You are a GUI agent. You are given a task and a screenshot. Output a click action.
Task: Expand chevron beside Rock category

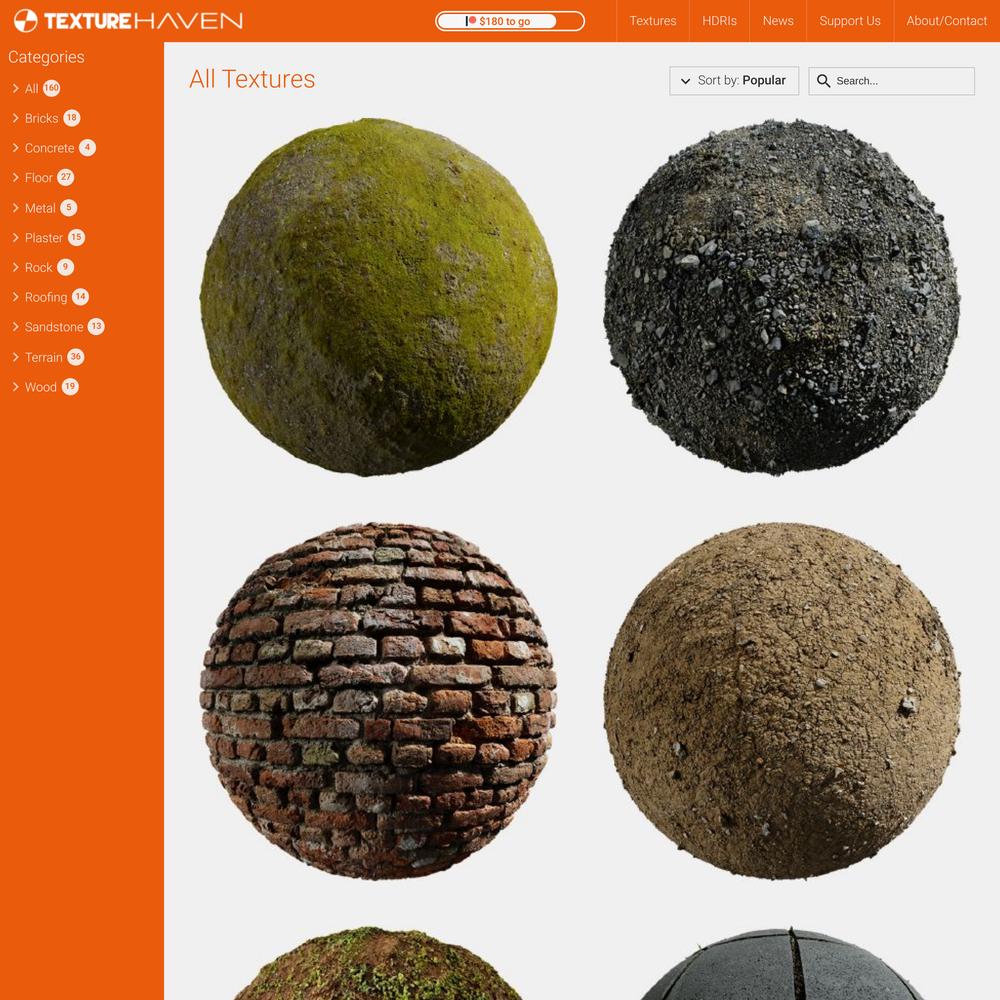15,267
